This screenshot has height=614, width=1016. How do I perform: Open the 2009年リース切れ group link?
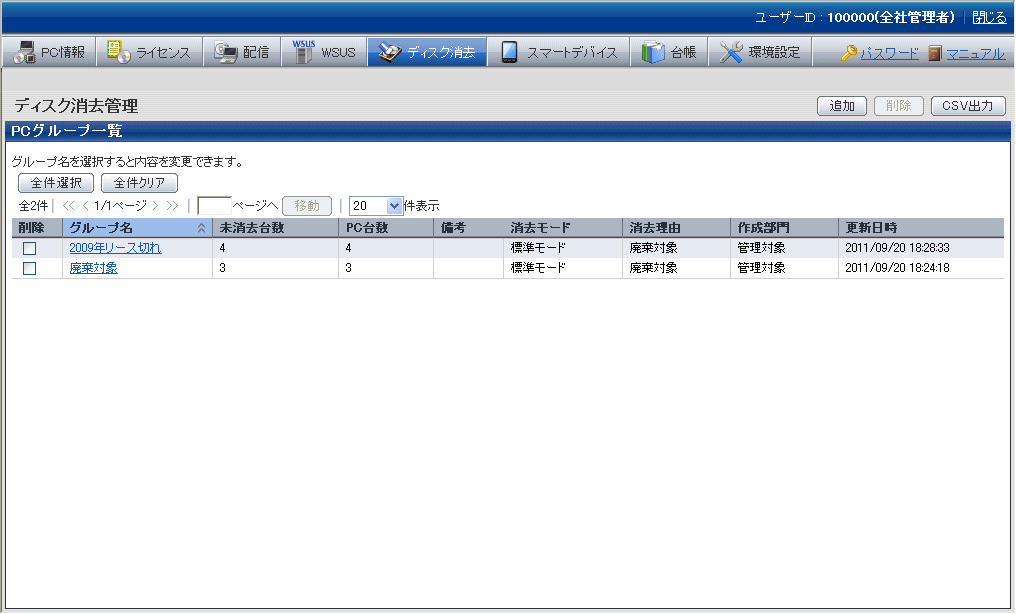115,248
